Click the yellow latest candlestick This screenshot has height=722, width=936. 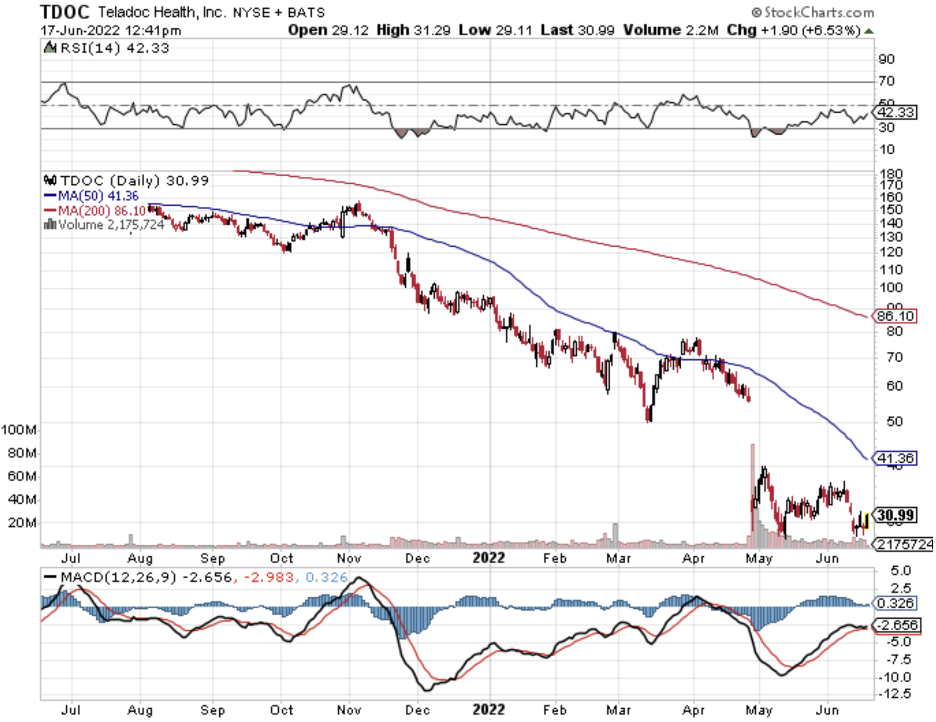point(867,519)
